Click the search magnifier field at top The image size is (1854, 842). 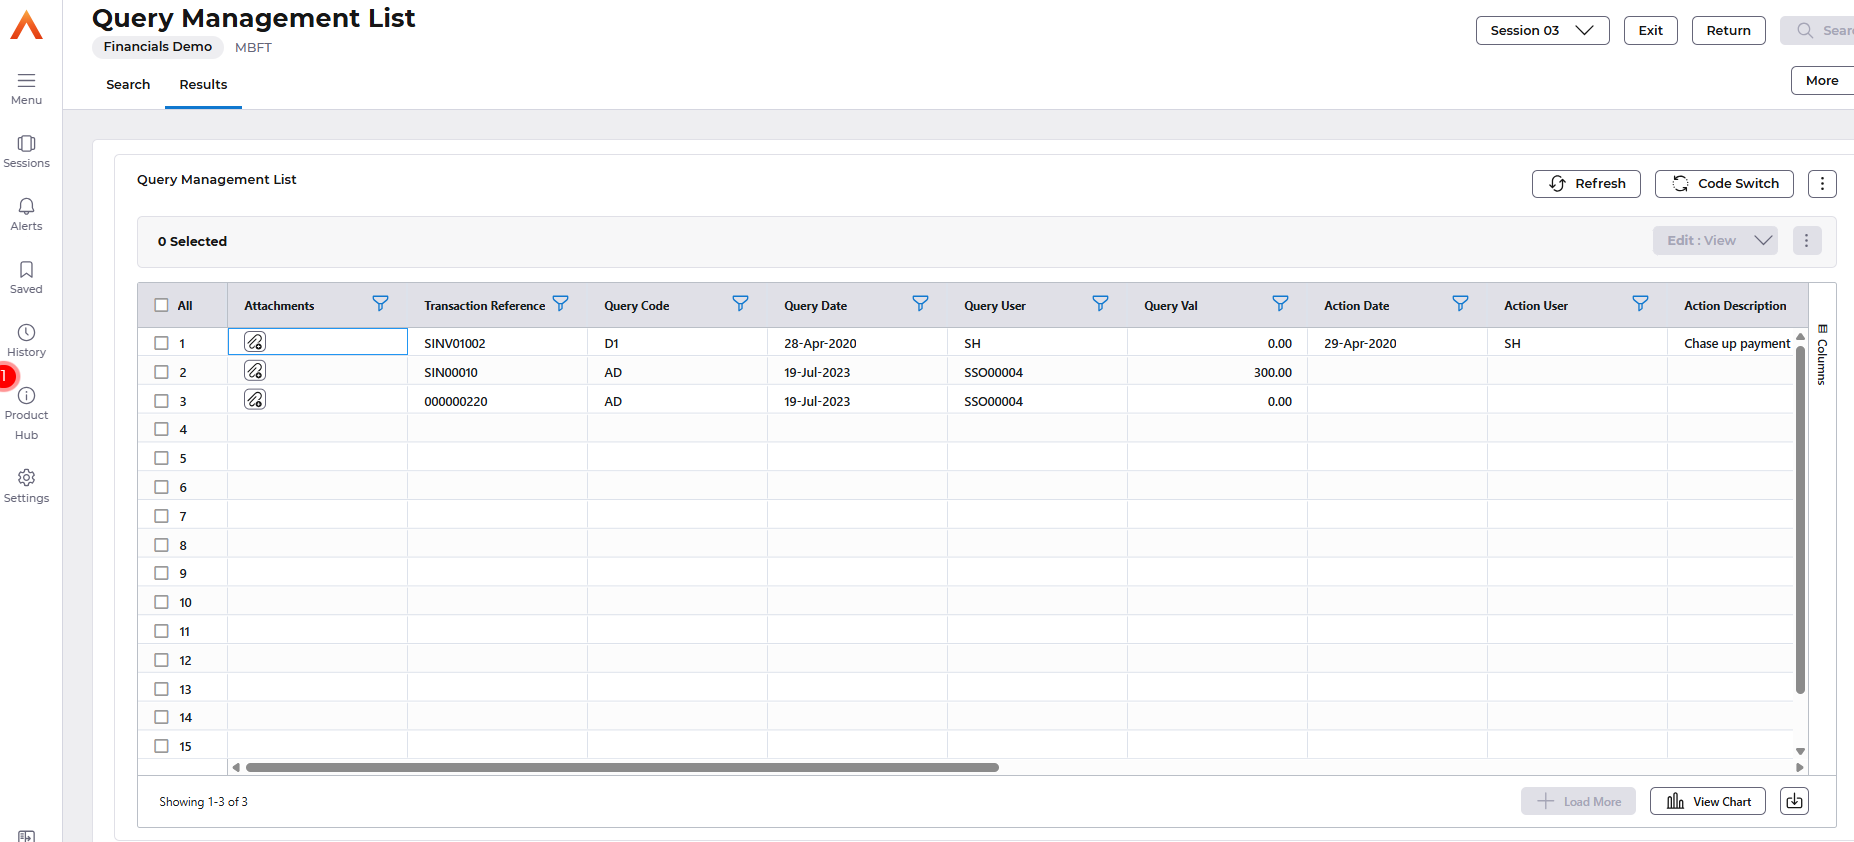pyautogui.click(x=1817, y=31)
